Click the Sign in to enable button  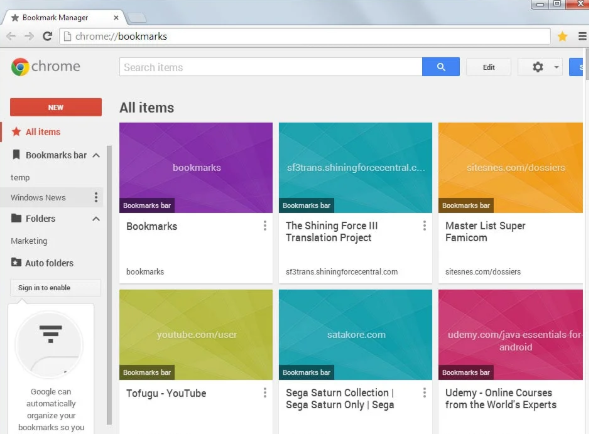point(55,287)
